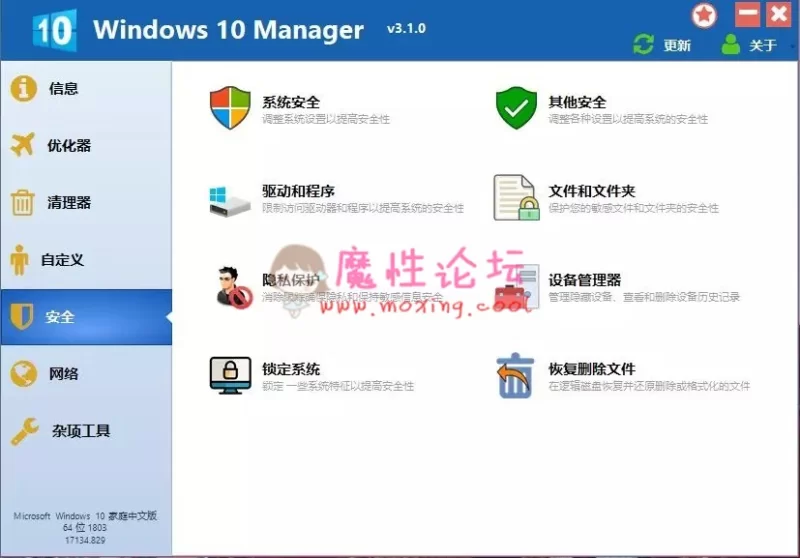Click the 优化器 airplane icon
Viewport: 800px width, 558px height.
23,145
